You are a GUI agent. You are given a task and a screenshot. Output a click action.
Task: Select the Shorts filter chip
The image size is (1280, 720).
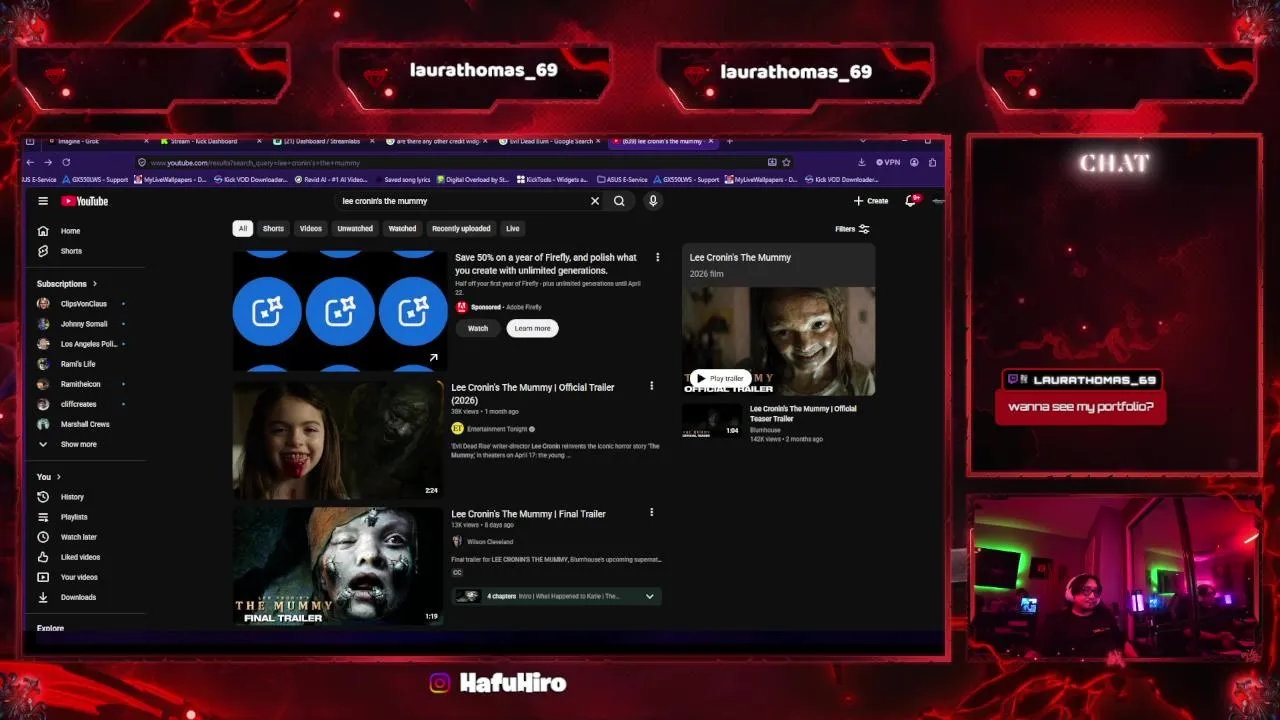tap(273, 229)
